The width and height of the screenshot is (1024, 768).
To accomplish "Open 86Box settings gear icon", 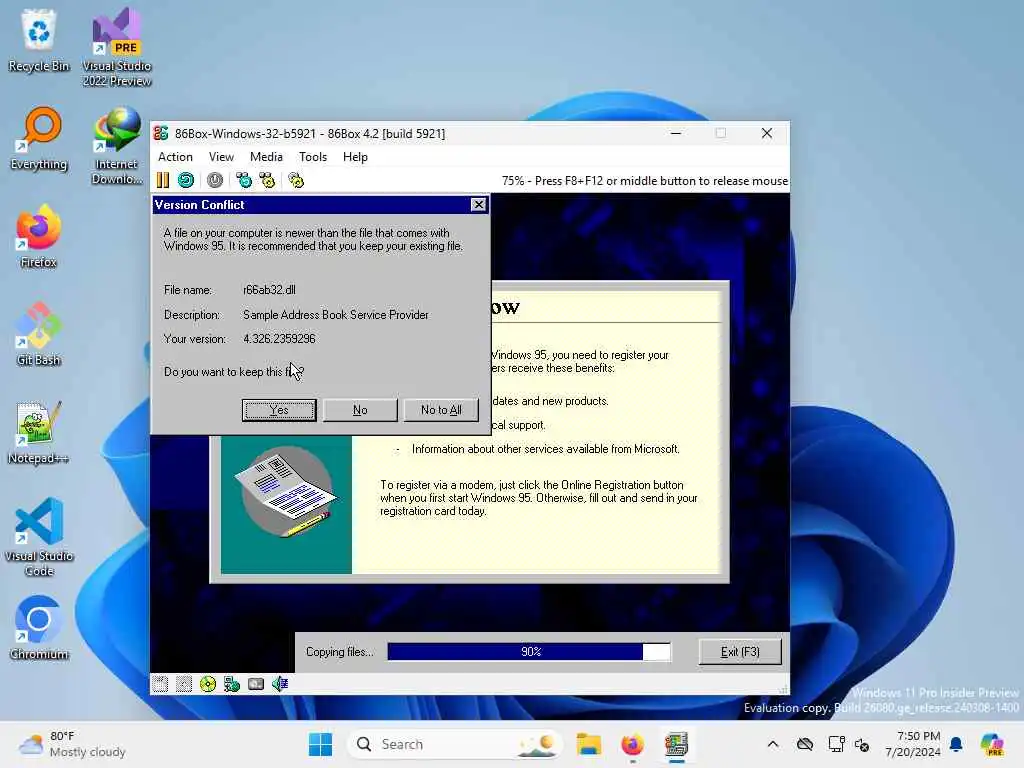I will (x=296, y=180).
